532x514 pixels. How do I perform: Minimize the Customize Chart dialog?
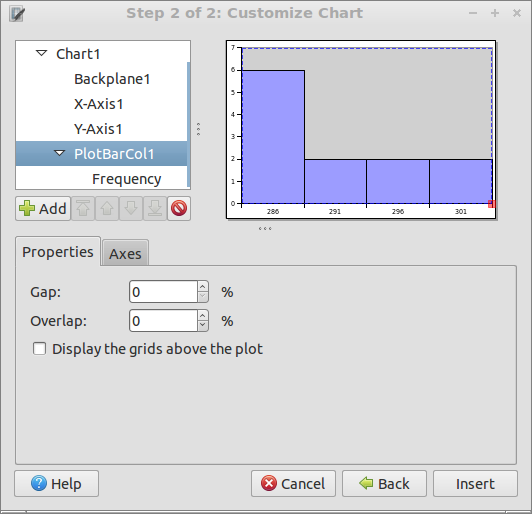coord(473,13)
